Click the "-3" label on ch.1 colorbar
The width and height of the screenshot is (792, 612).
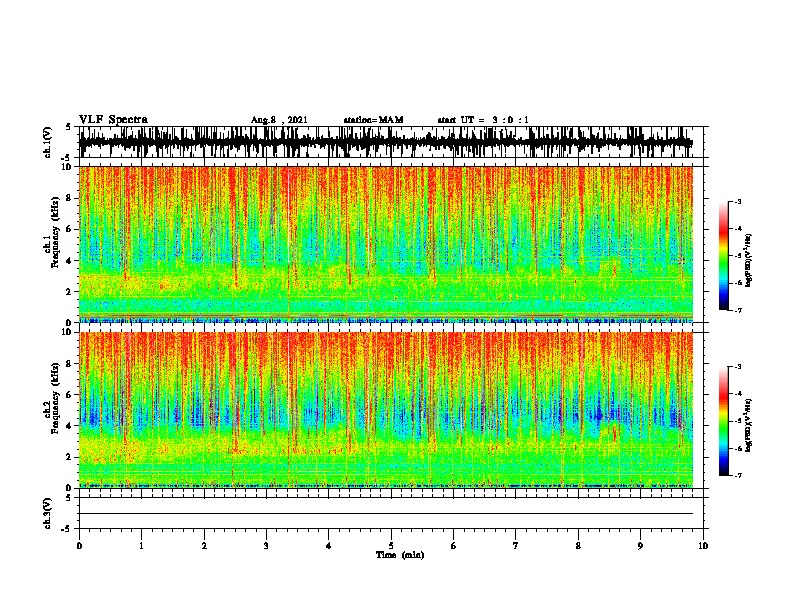[737, 201]
